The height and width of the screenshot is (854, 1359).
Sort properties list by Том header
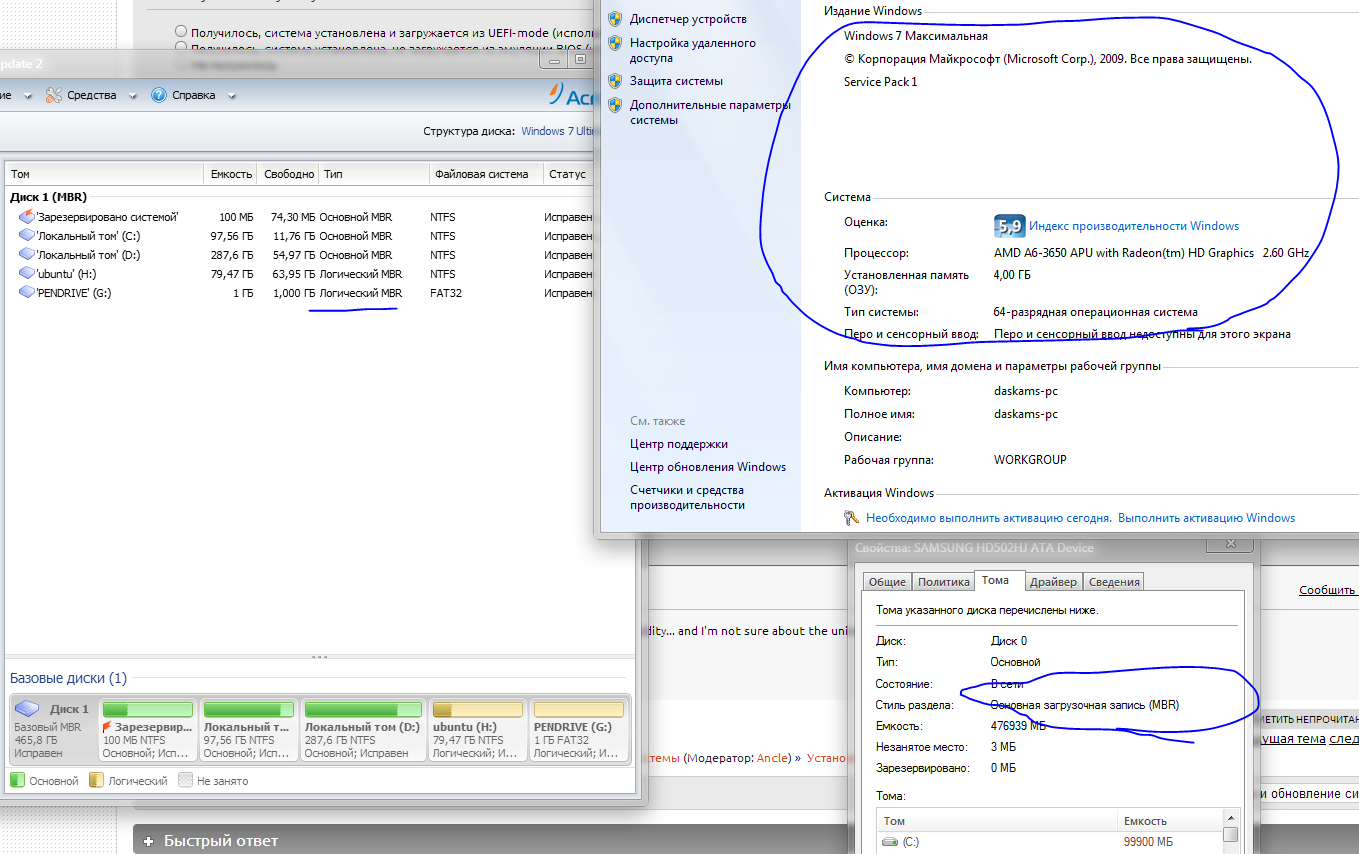[x=998, y=821]
